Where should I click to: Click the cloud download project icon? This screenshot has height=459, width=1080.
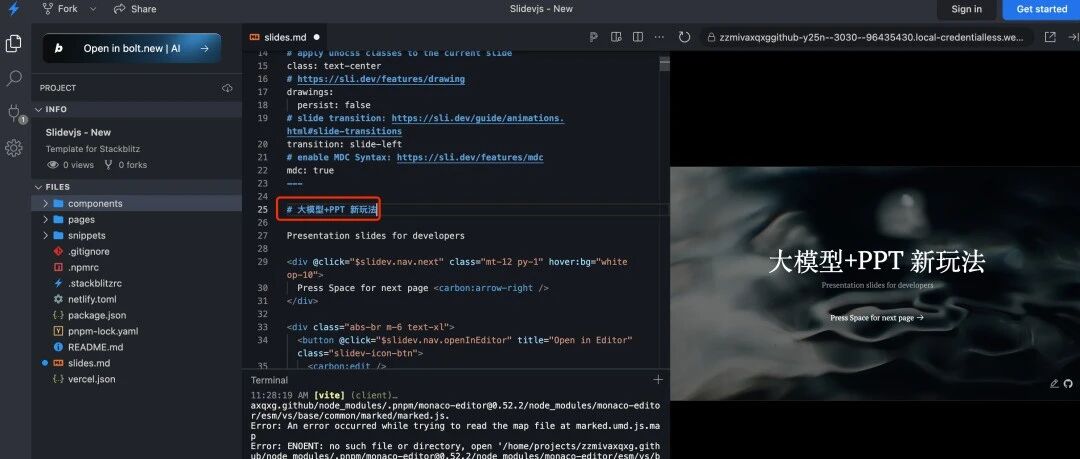(x=227, y=88)
